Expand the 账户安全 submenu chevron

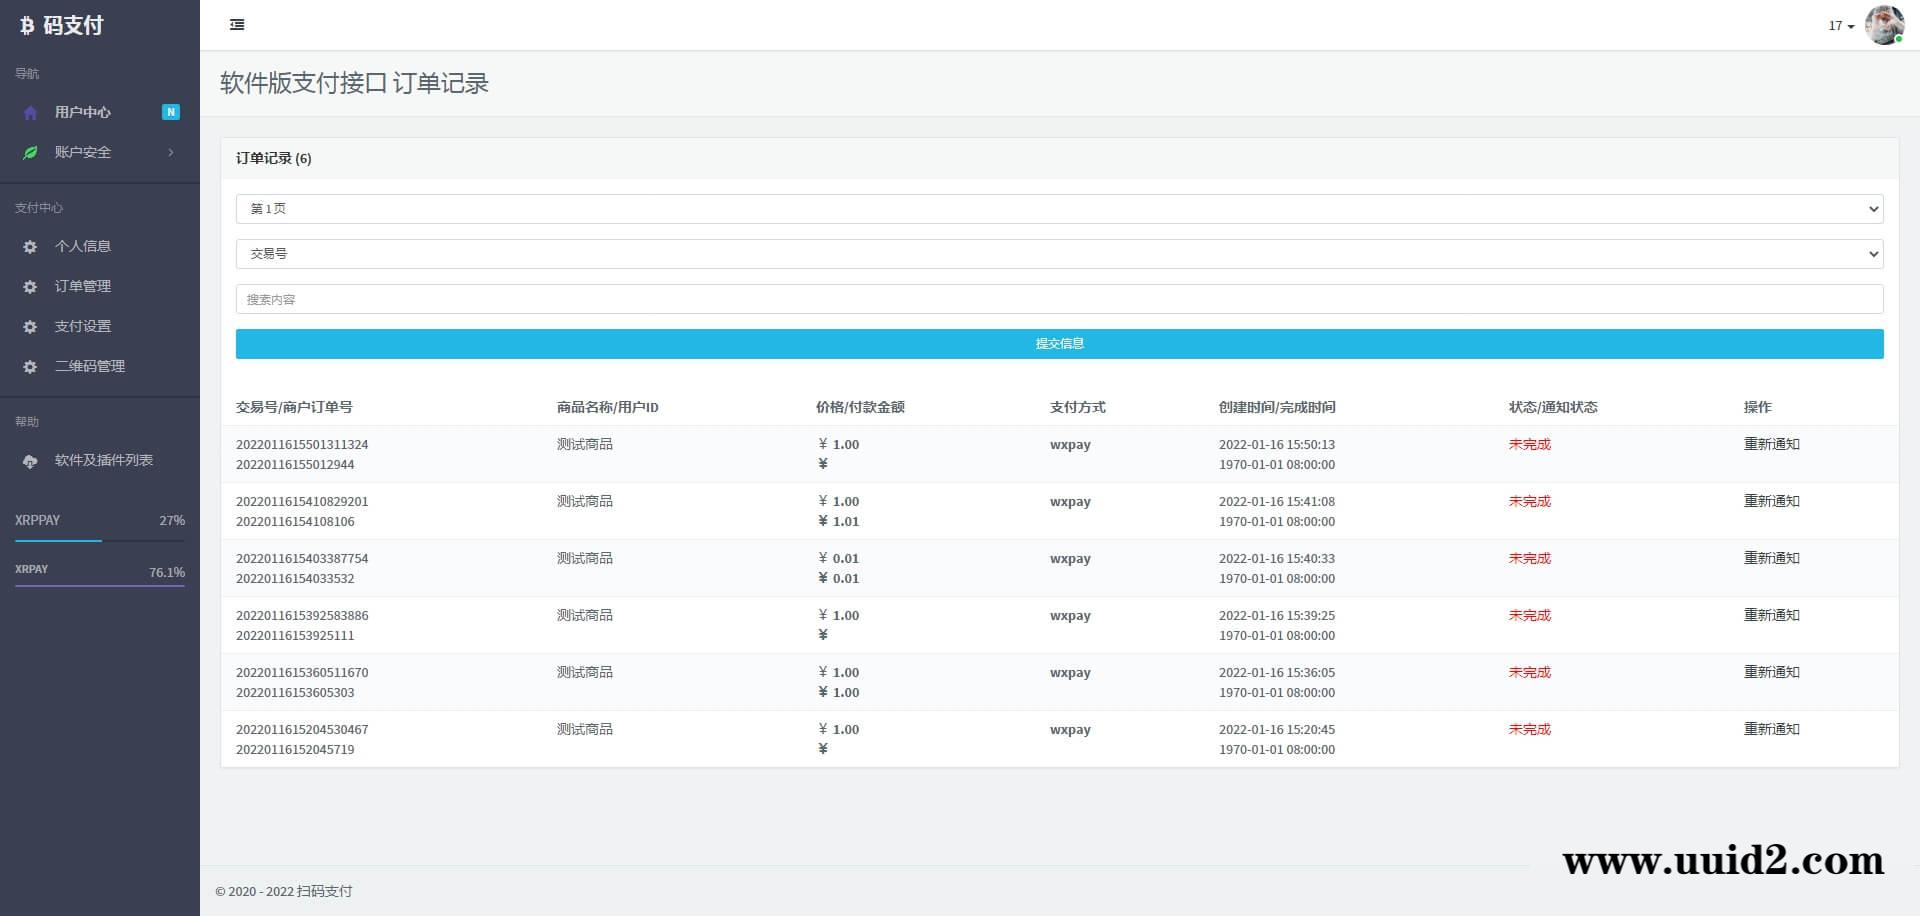(x=171, y=152)
